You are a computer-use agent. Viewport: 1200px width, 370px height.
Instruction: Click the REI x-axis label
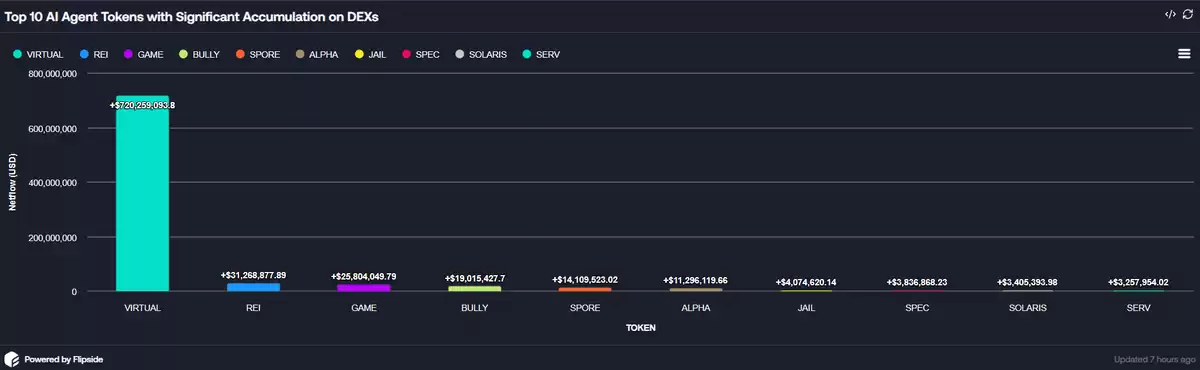pyautogui.click(x=253, y=308)
